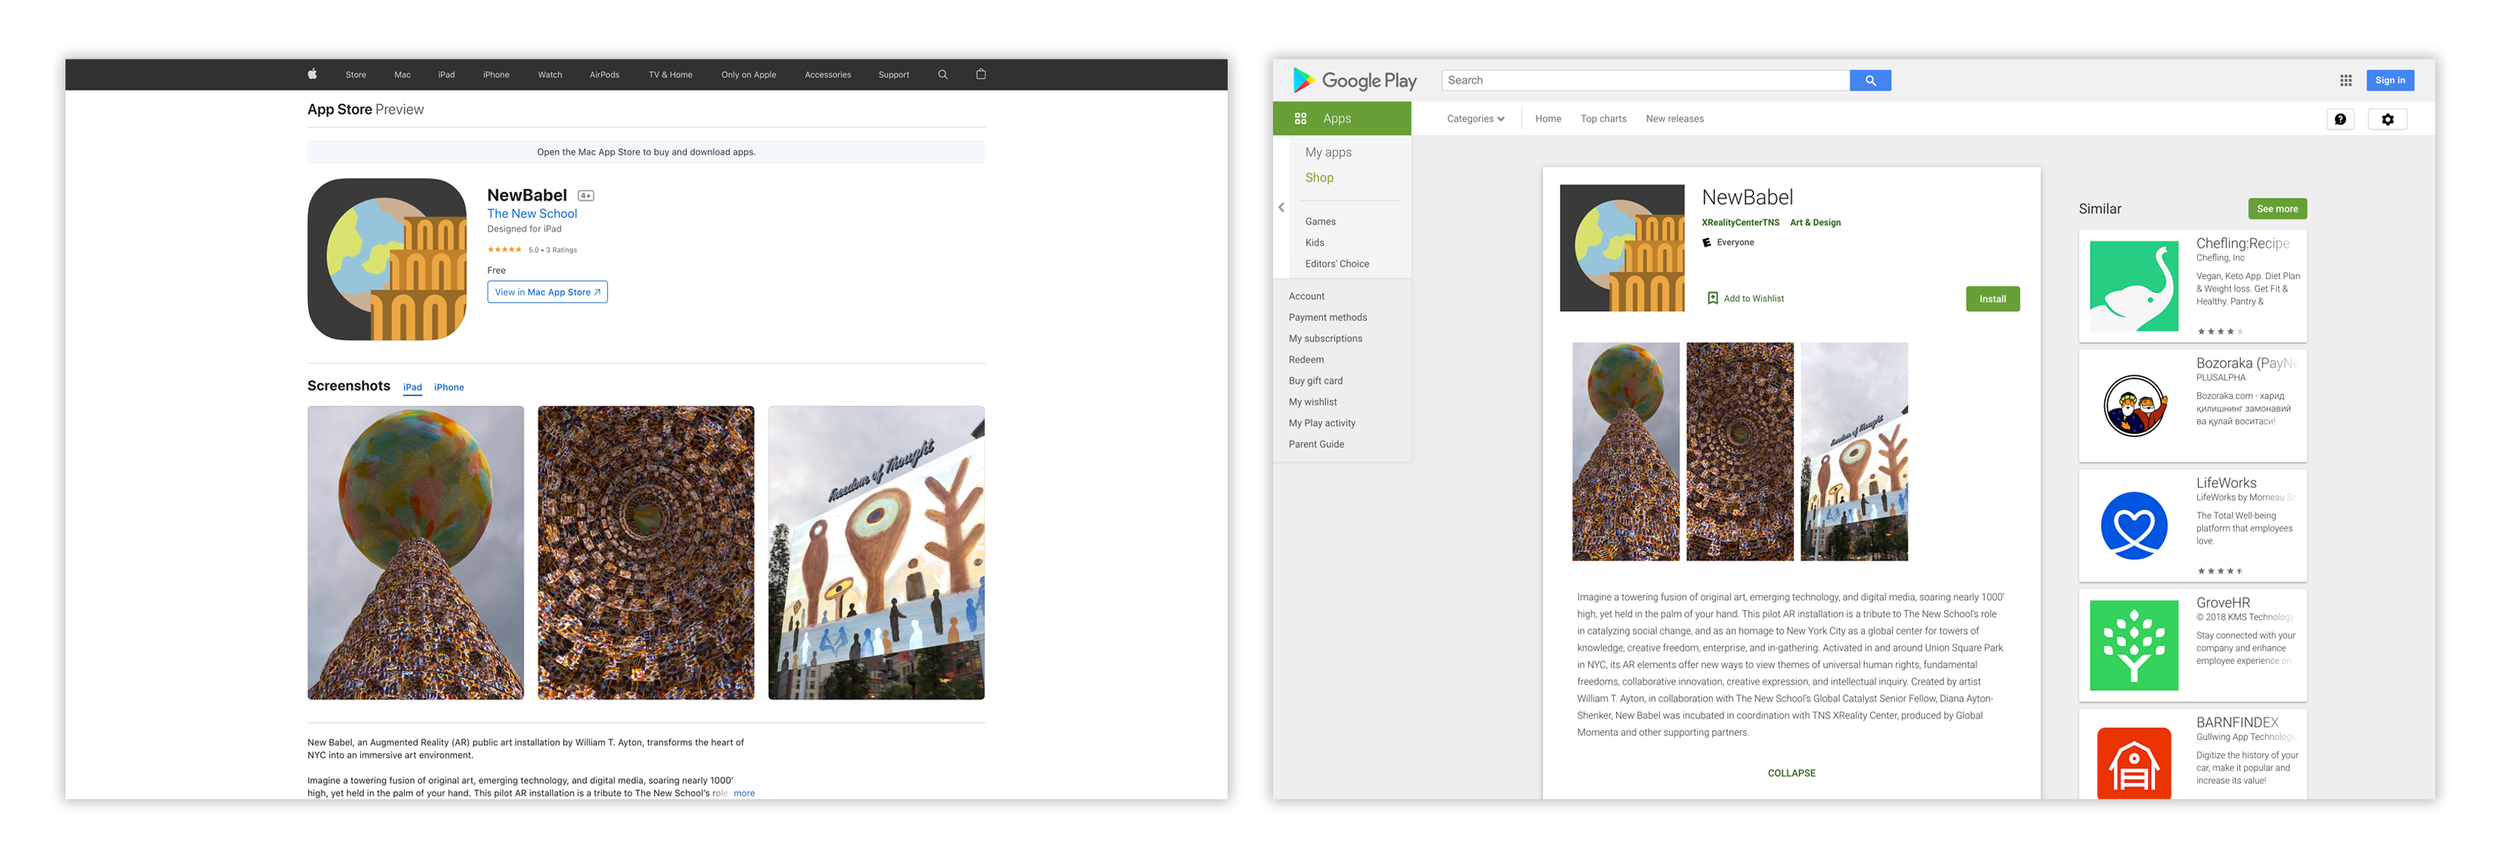
Task: Collapse the Google Play sidebar with left chevron
Action: tap(1281, 207)
